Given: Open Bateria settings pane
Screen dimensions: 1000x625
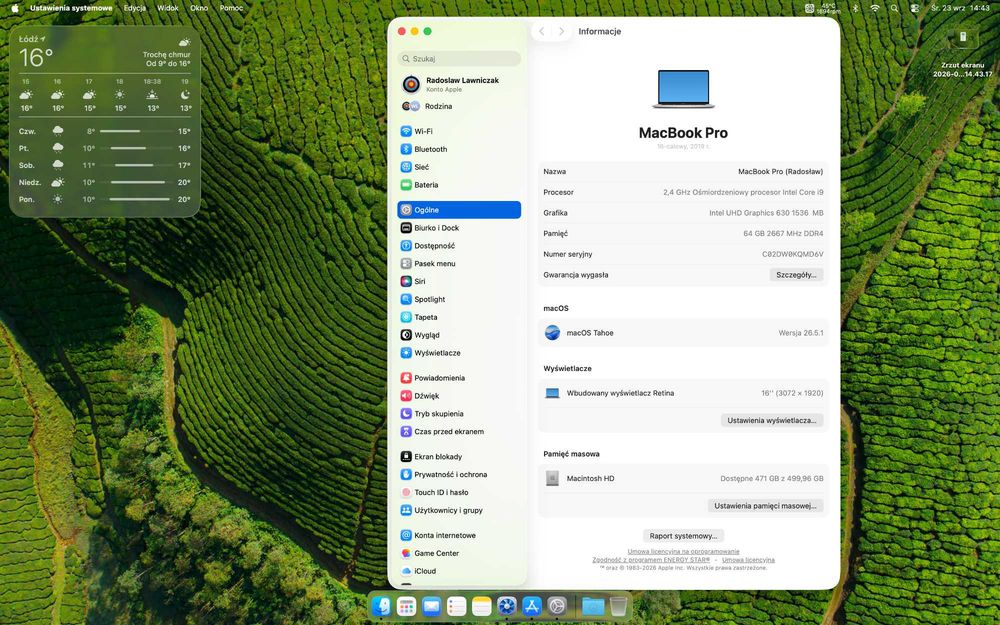Looking at the screenshot, I should coord(459,185).
